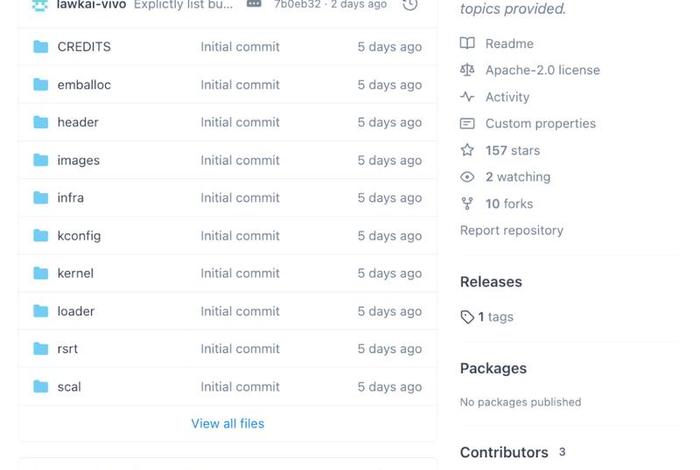The width and height of the screenshot is (700, 470).
Task: Click the watching eye icon
Action: [x=467, y=177]
